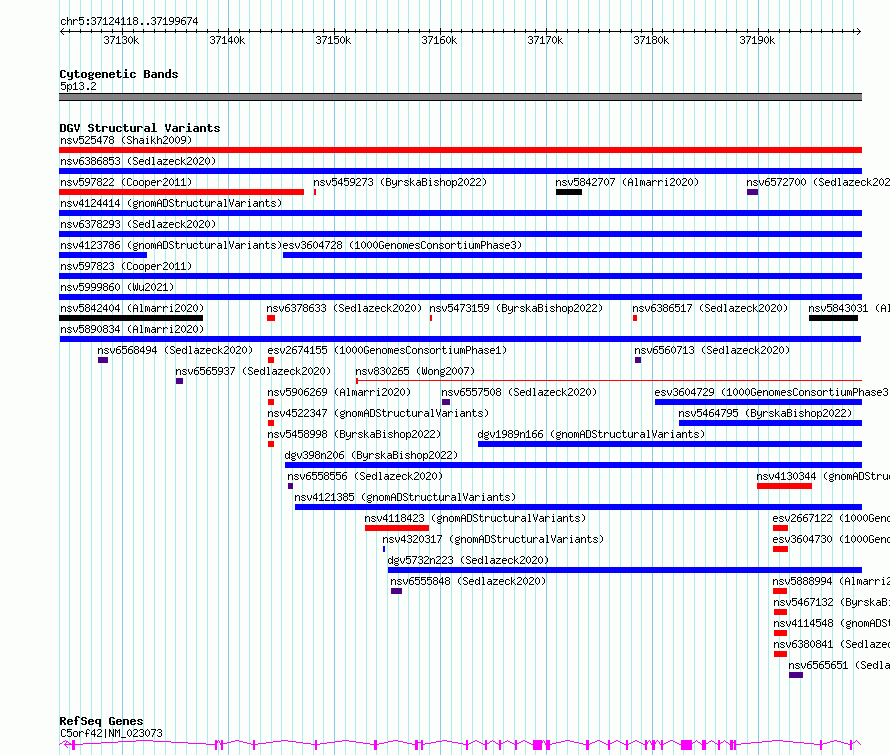This screenshot has height=755, width=890.
Task: Select the black nsv5842707 variant bar
Action: click(569, 192)
